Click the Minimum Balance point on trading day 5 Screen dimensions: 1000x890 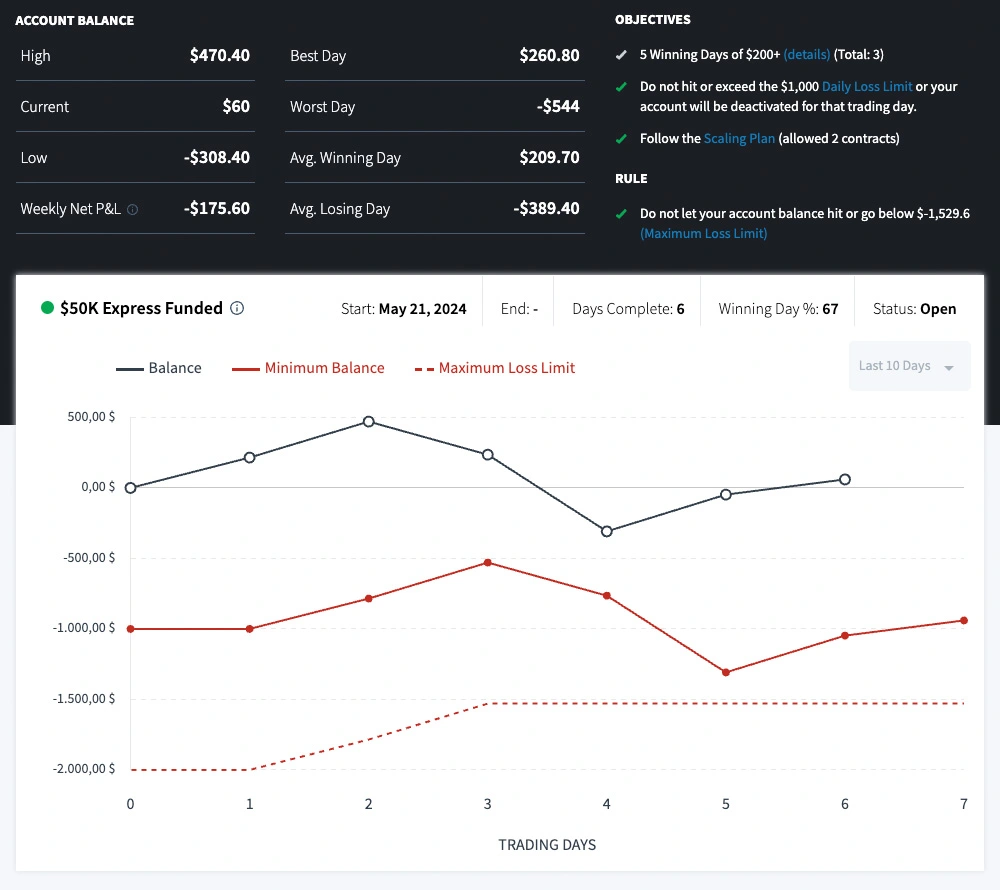pos(726,672)
